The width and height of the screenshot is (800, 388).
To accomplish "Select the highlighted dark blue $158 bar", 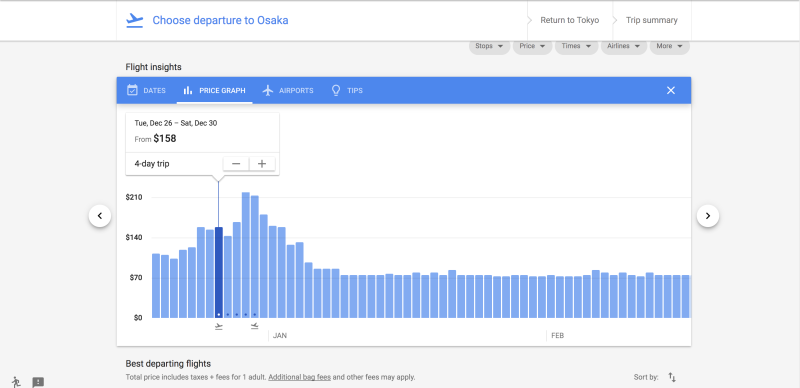I will (218, 273).
